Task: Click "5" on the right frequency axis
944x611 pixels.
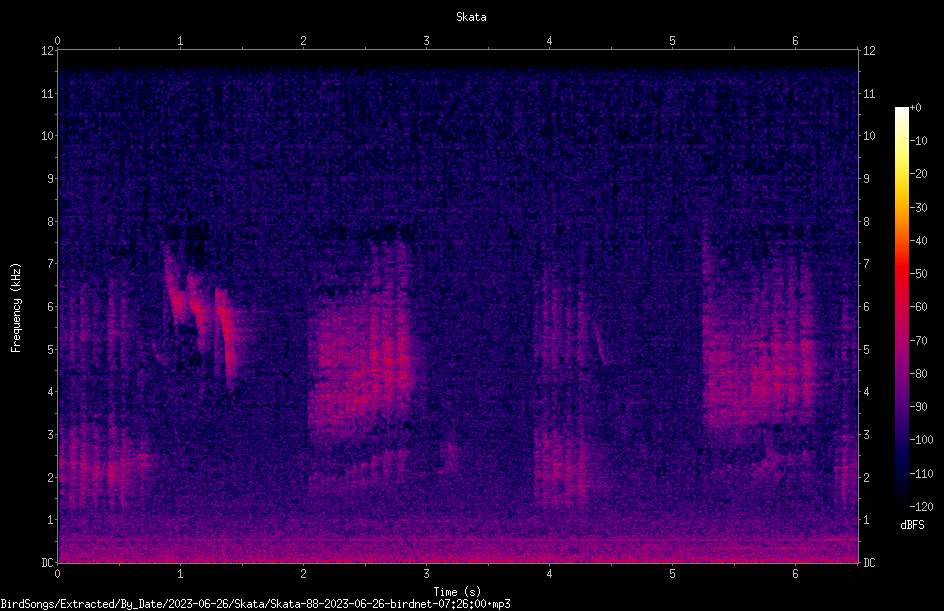Action: (x=866, y=350)
